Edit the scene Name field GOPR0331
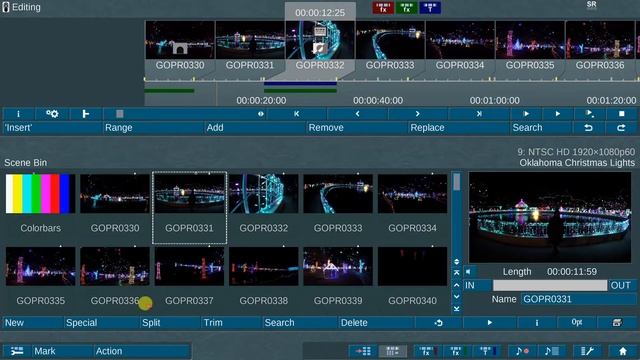 [x=578, y=299]
